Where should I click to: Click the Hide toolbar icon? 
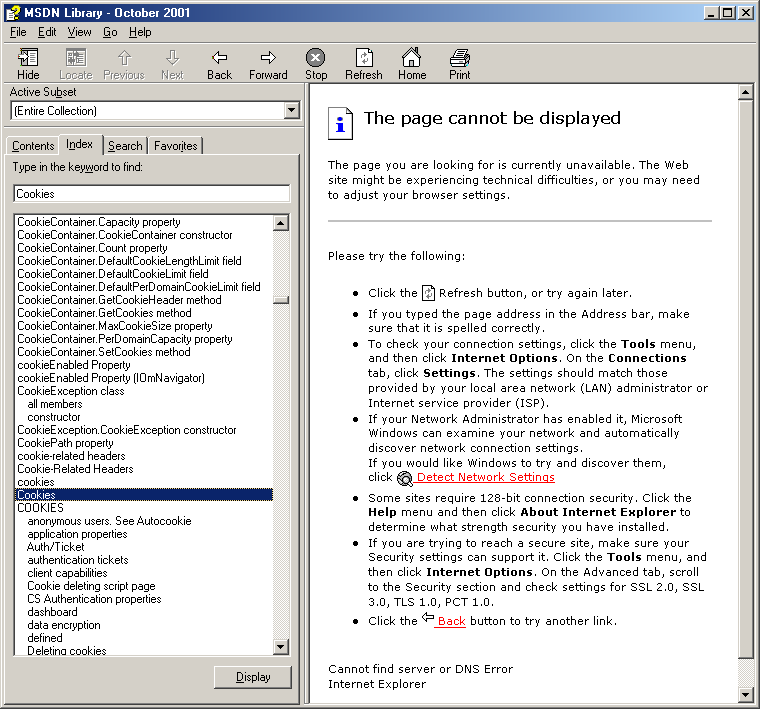(x=28, y=58)
